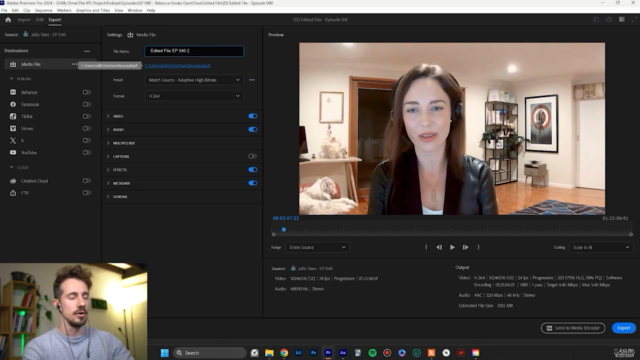Click the TikTok destination icon
This screenshot has height=360, width=640.
tap(13, 116)
